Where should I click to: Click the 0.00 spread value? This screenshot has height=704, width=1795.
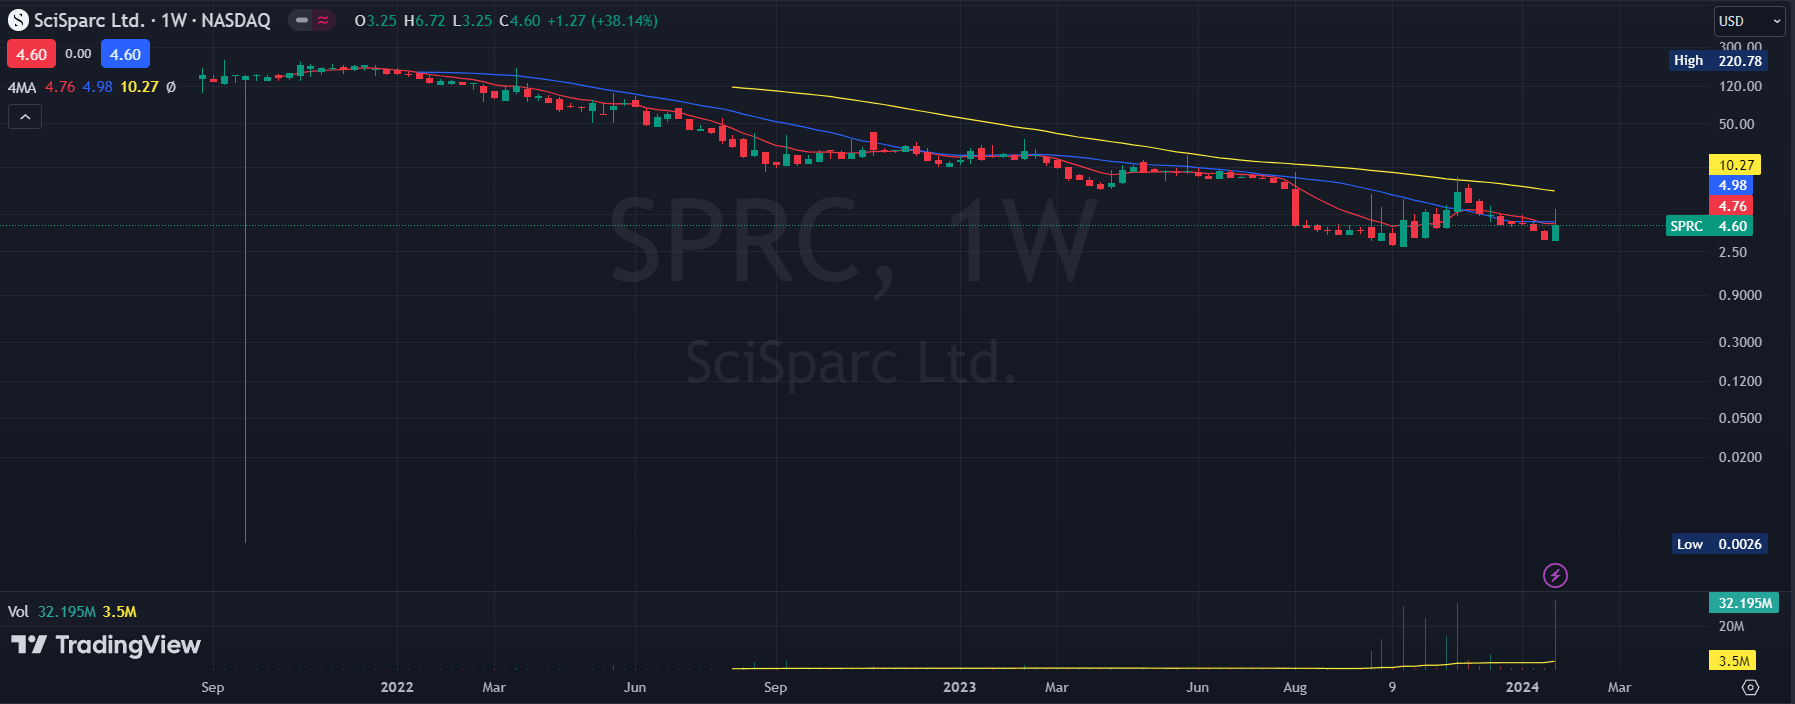pyautogui.click(x=78, y=54)
